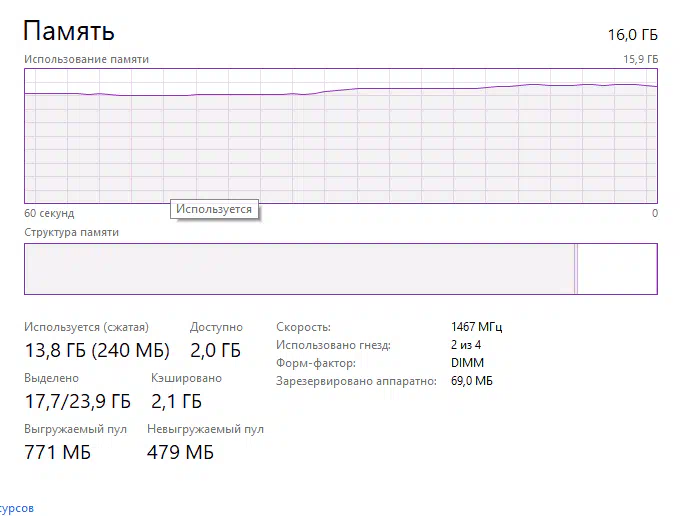Viewport: 680px width, 516px height.
Task: Click the 2,1 ГБ cached value
Action: point(177,401)
